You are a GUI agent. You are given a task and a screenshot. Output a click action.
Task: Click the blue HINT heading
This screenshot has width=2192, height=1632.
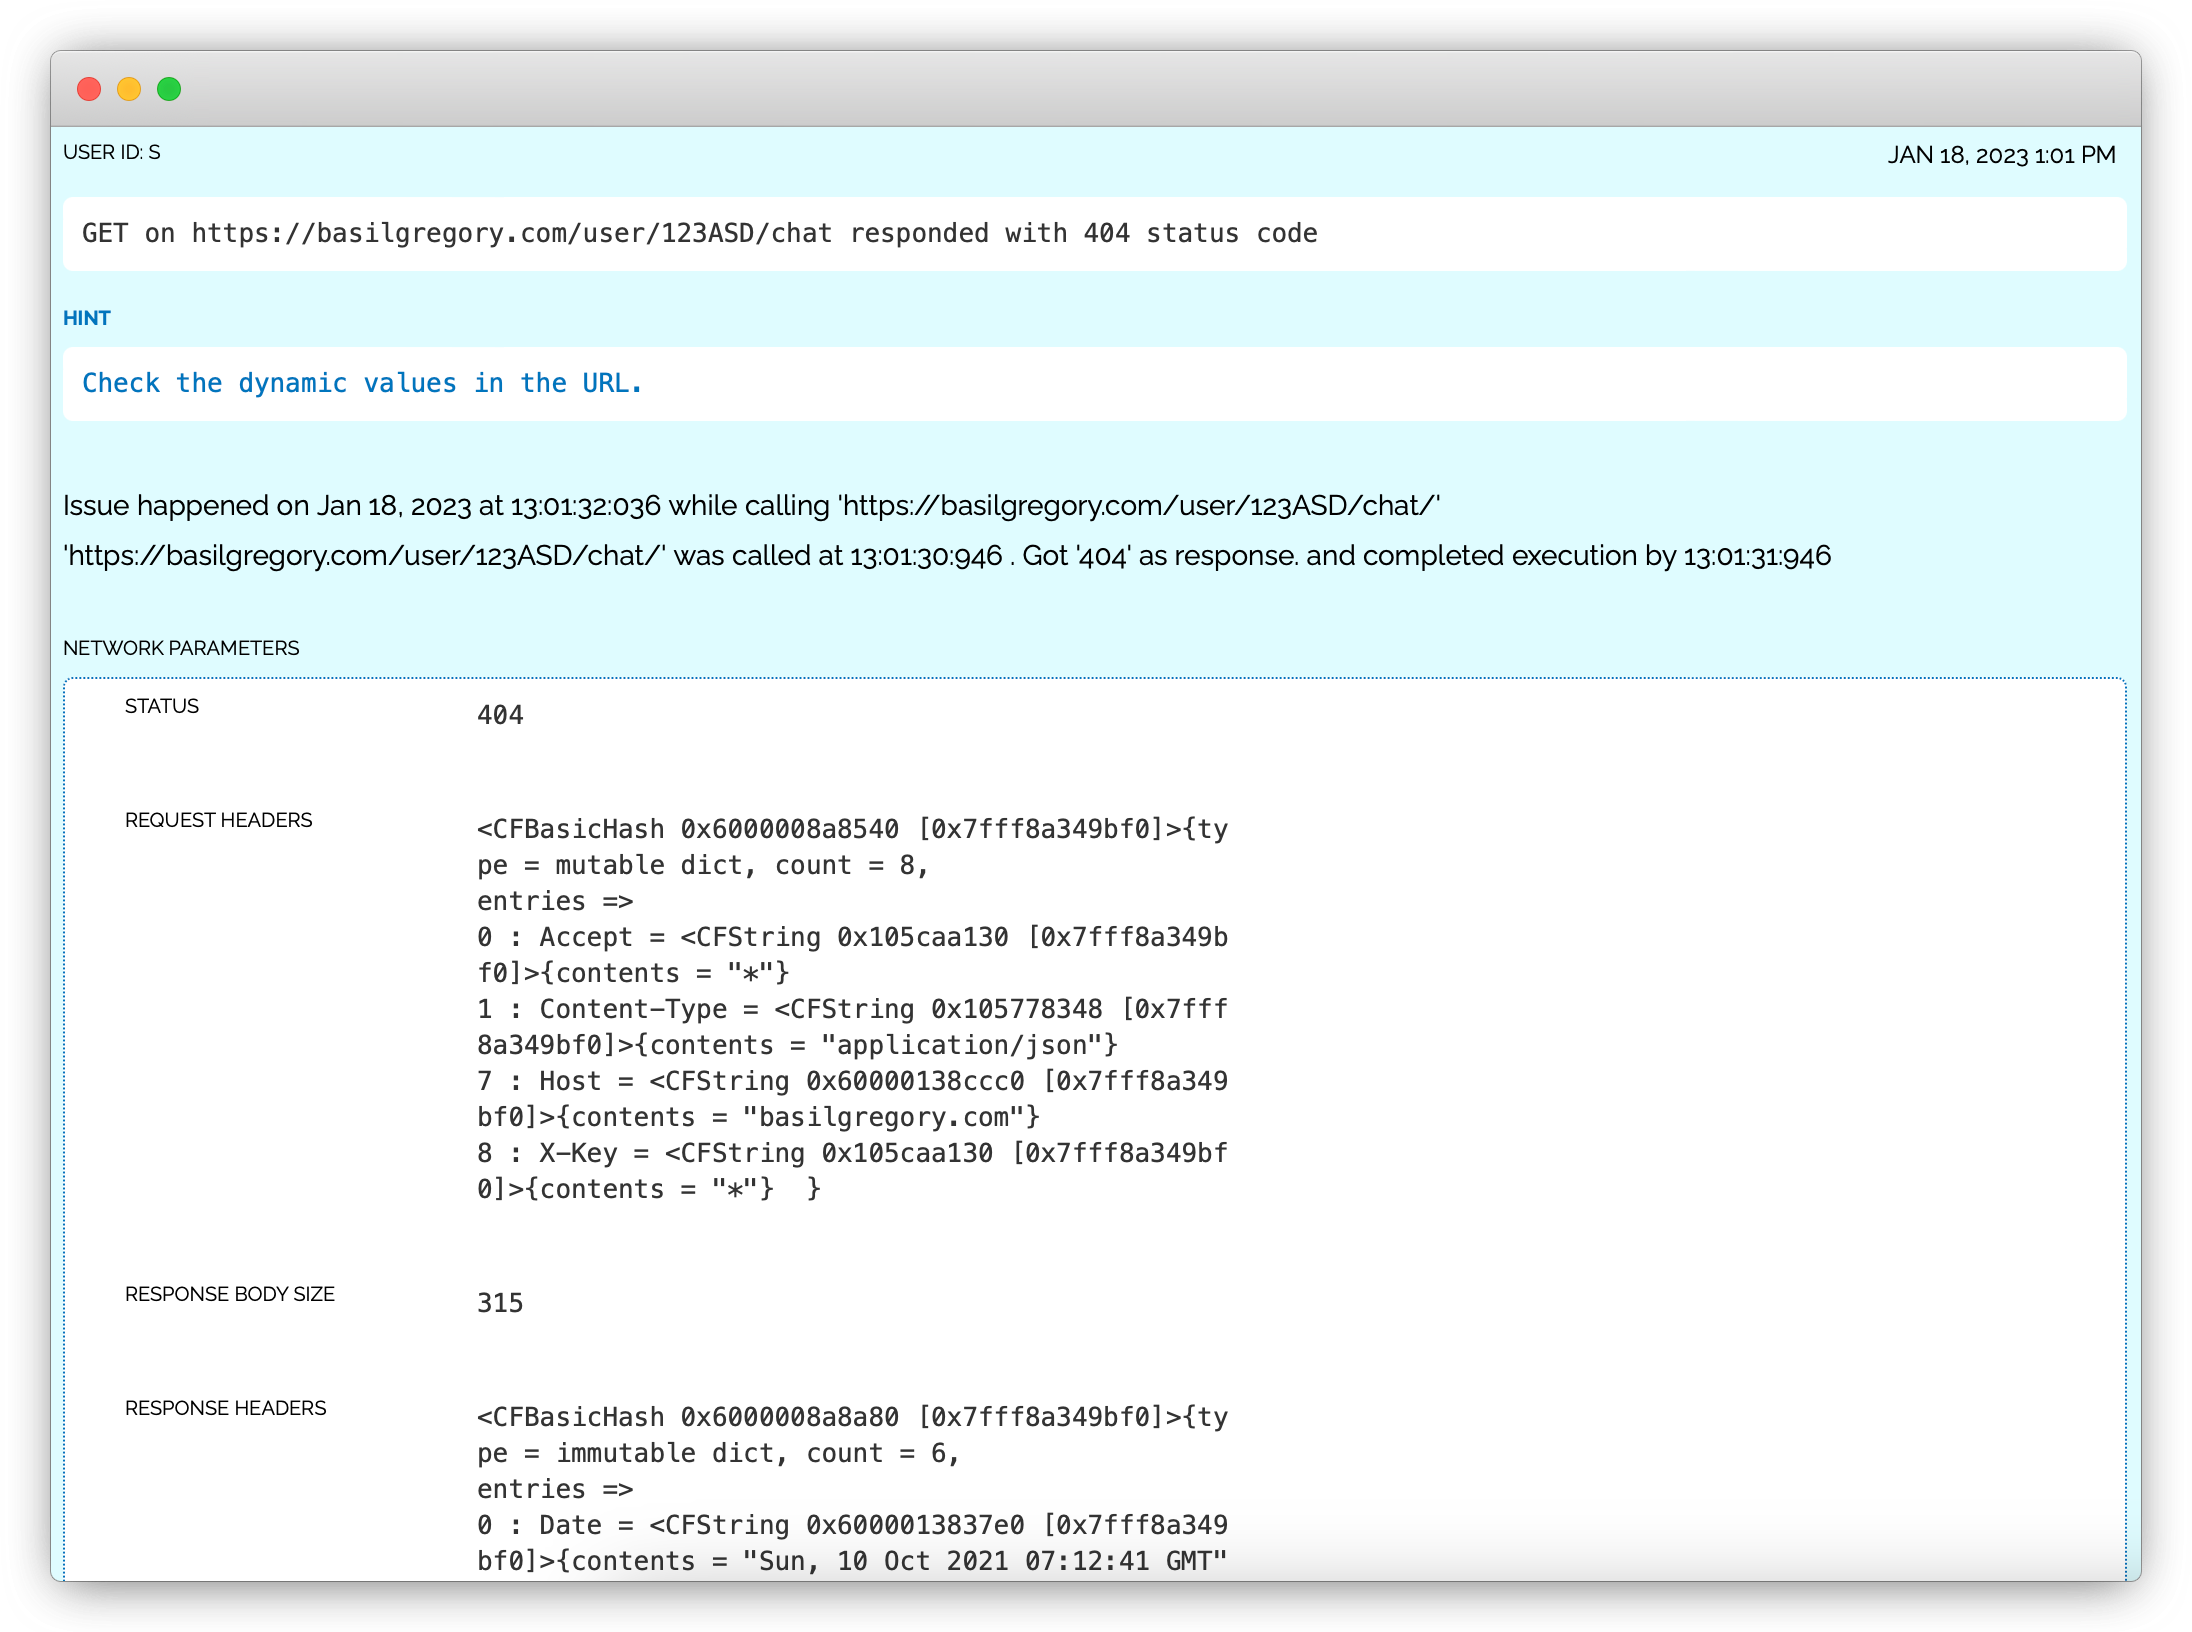(x=86, y=318)
